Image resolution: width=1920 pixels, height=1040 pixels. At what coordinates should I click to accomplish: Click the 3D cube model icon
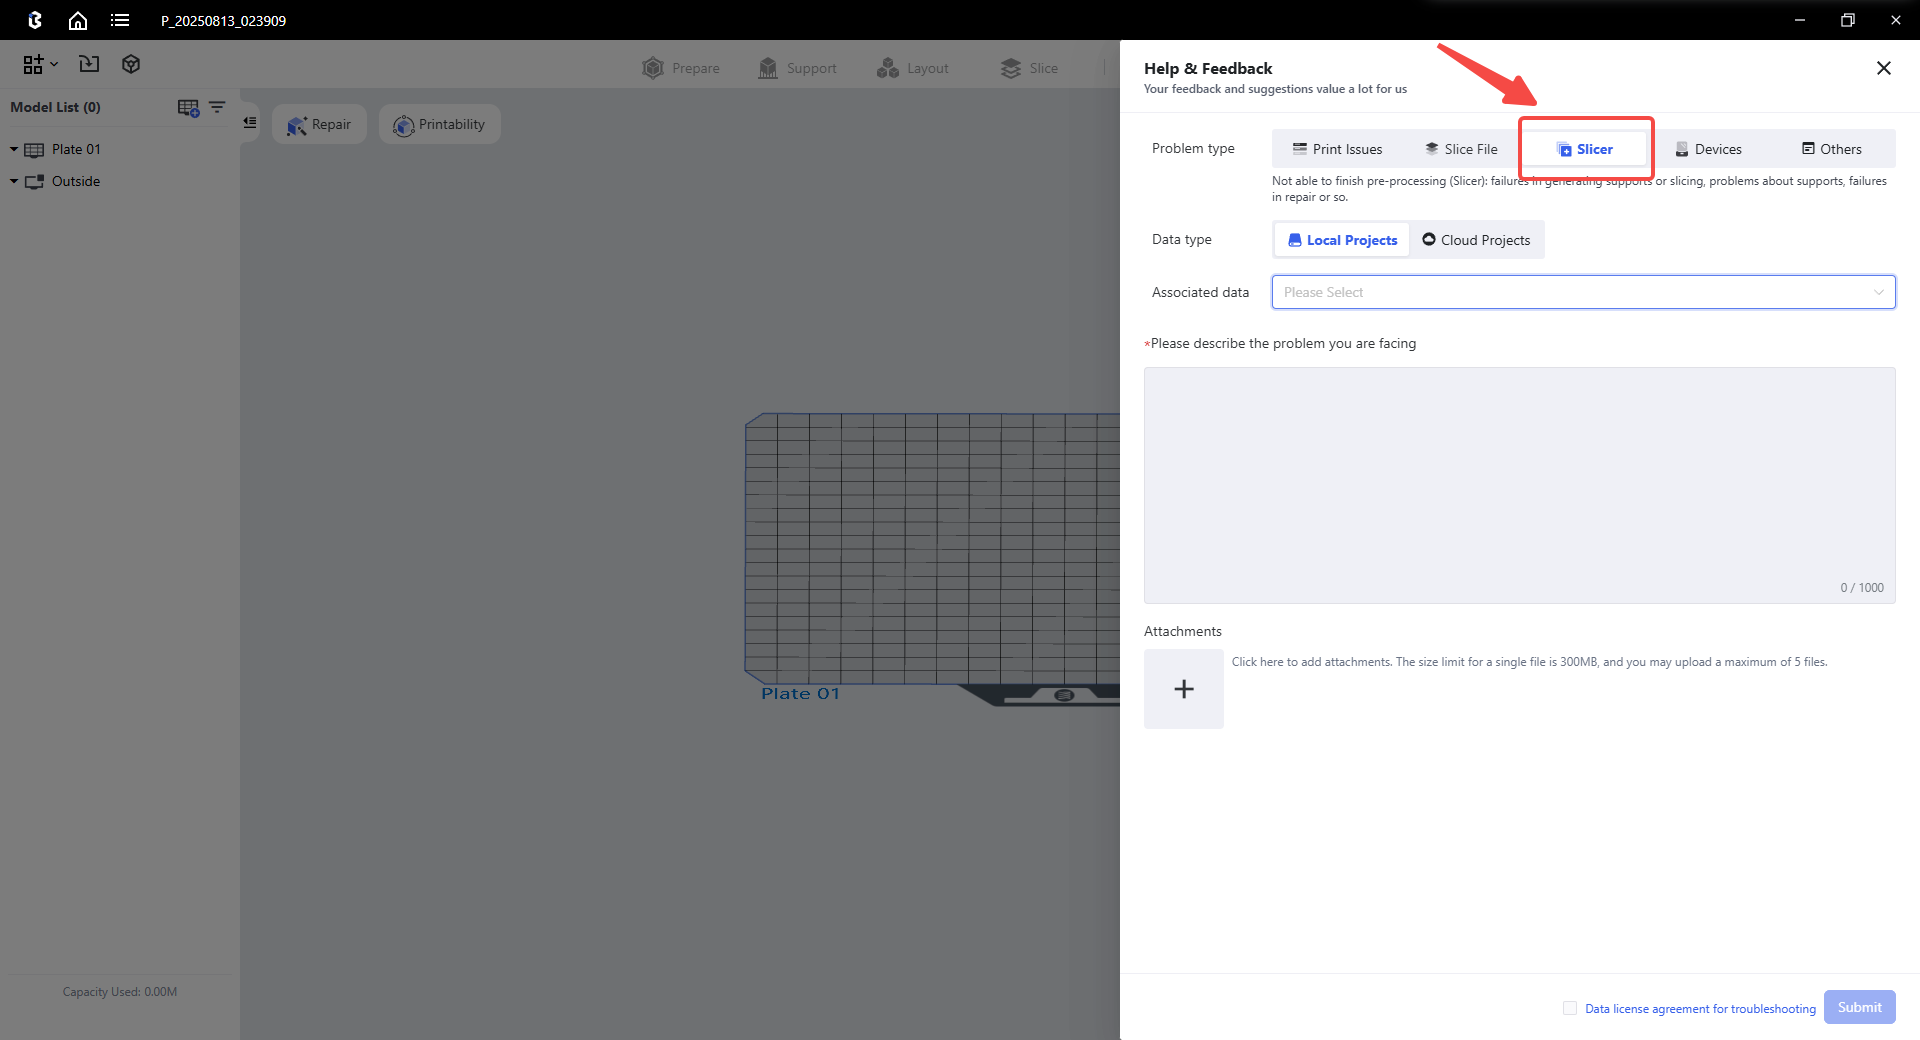pos(131,64)
